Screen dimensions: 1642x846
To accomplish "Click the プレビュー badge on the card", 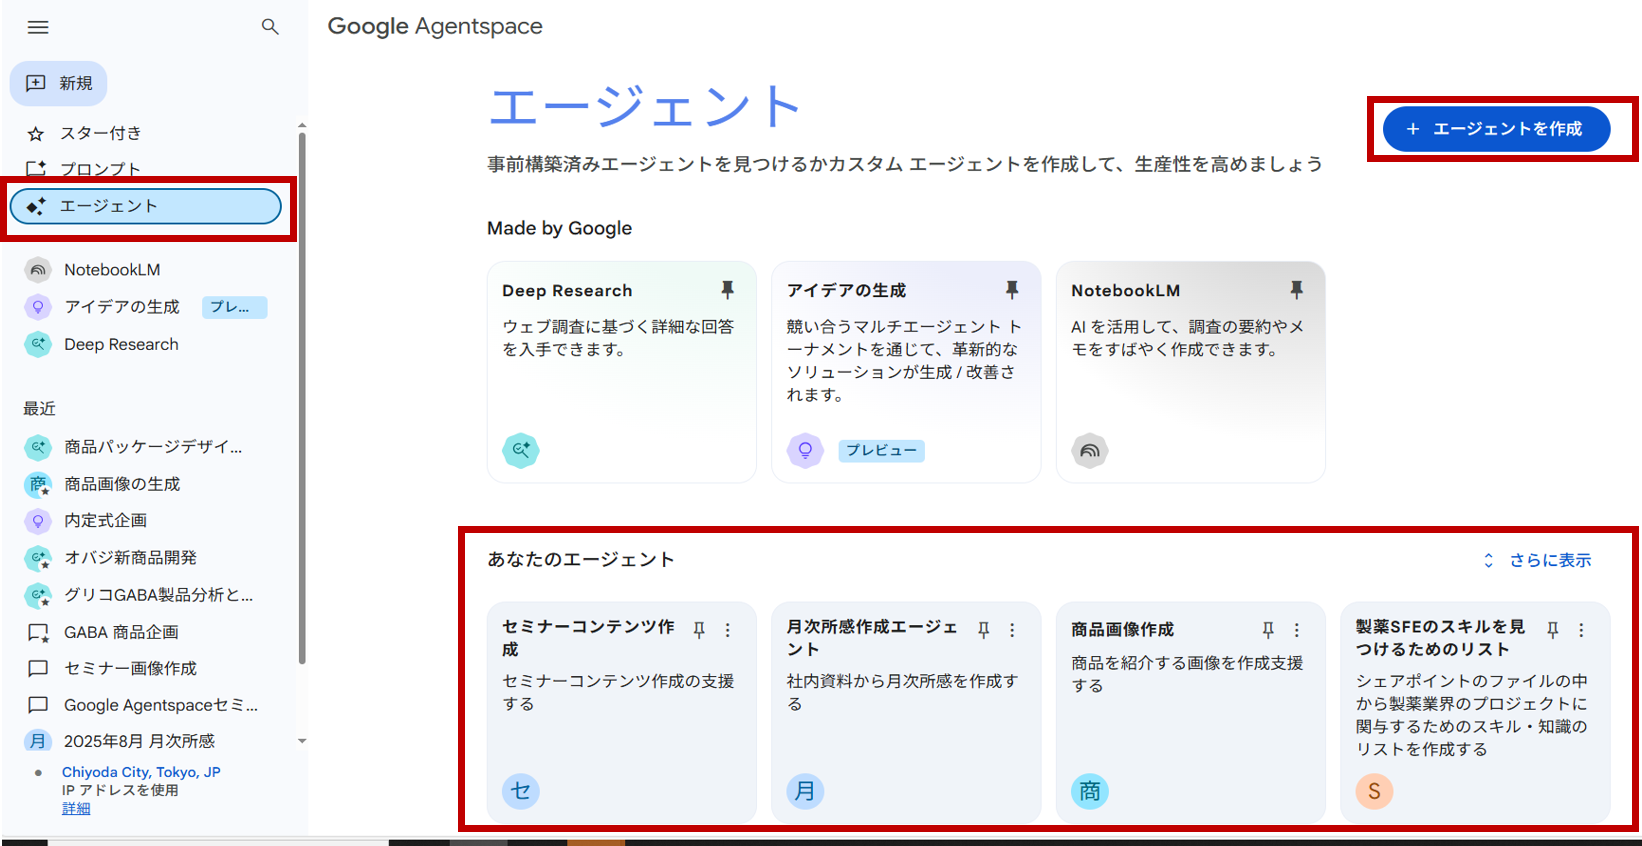I will [x=881, y=451].
